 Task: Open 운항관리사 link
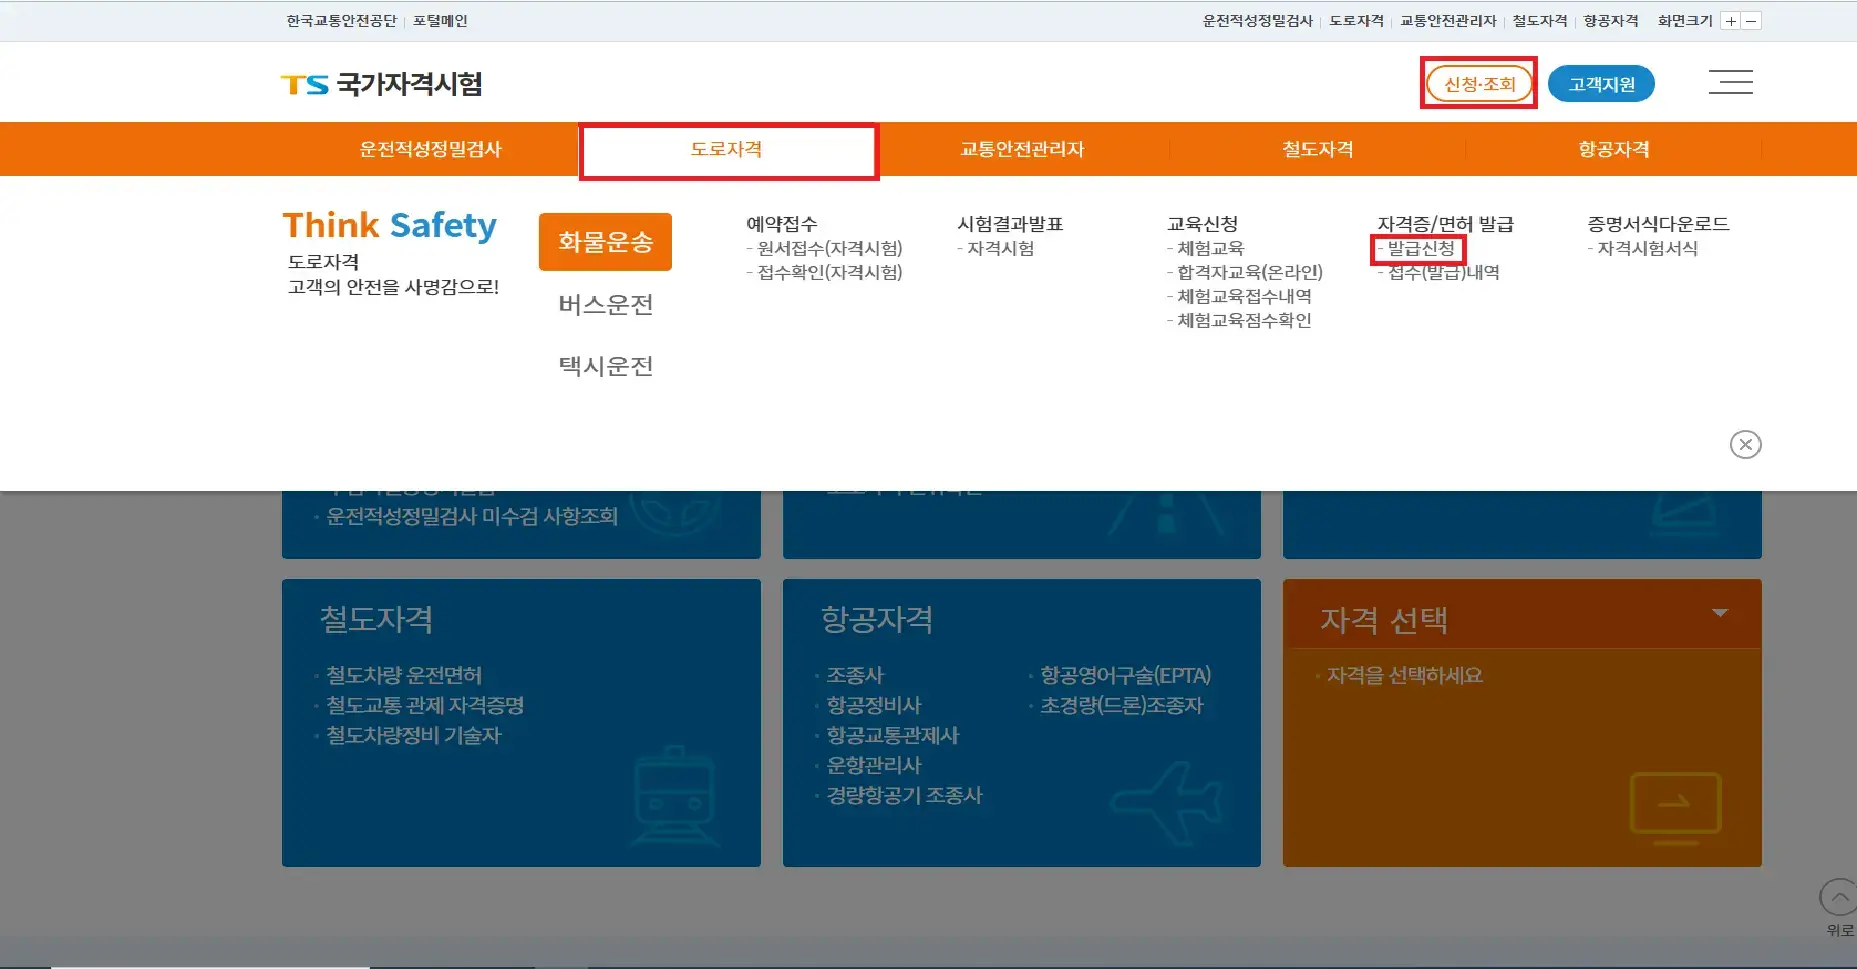(x=873, y=765)
